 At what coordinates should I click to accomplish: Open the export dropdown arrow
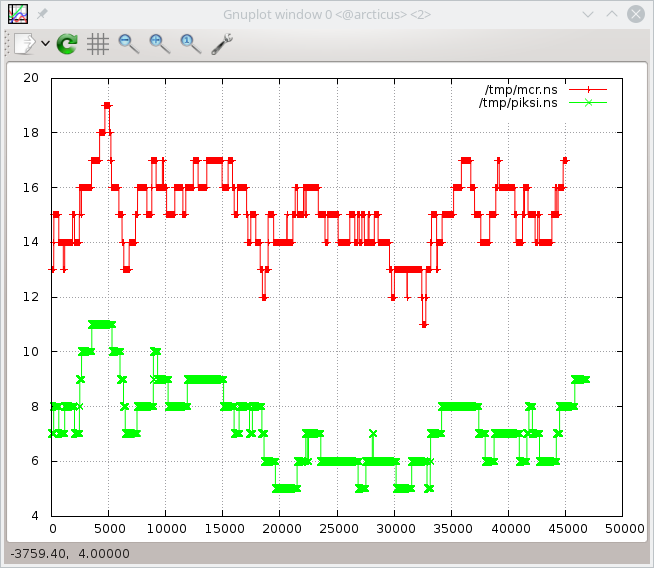tap(45, 43)
